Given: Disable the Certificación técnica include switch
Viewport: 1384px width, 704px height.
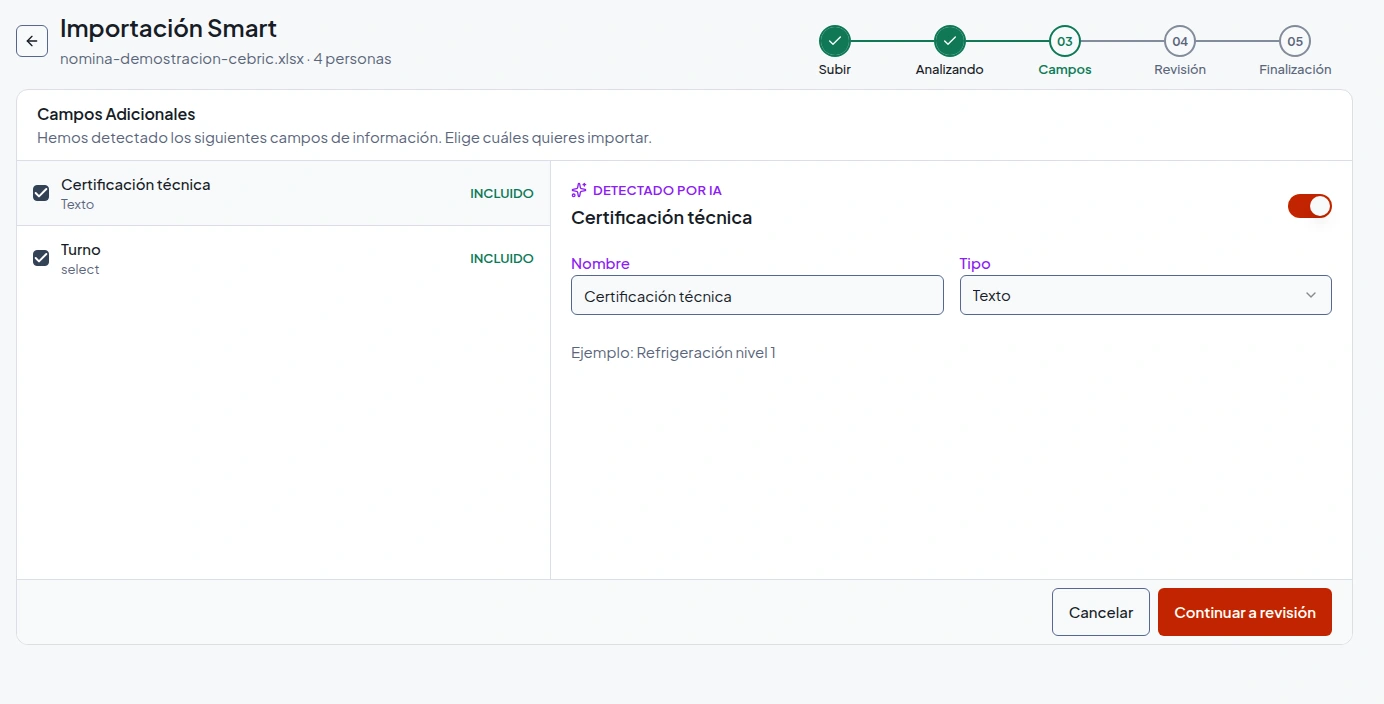Looking at the screenshot, I should click(1310, 206).
